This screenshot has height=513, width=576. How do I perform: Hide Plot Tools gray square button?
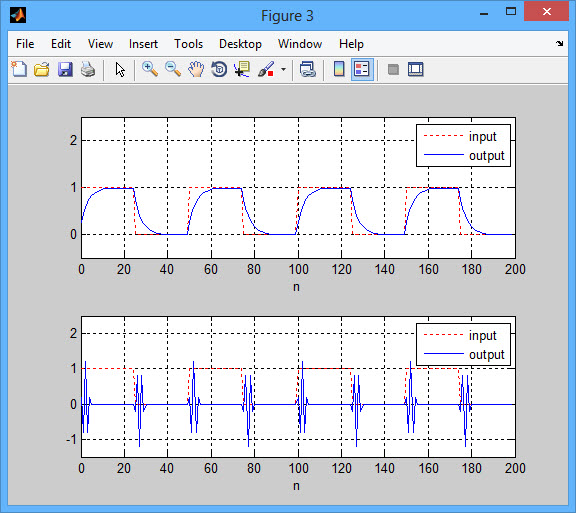tap(393, 69)
